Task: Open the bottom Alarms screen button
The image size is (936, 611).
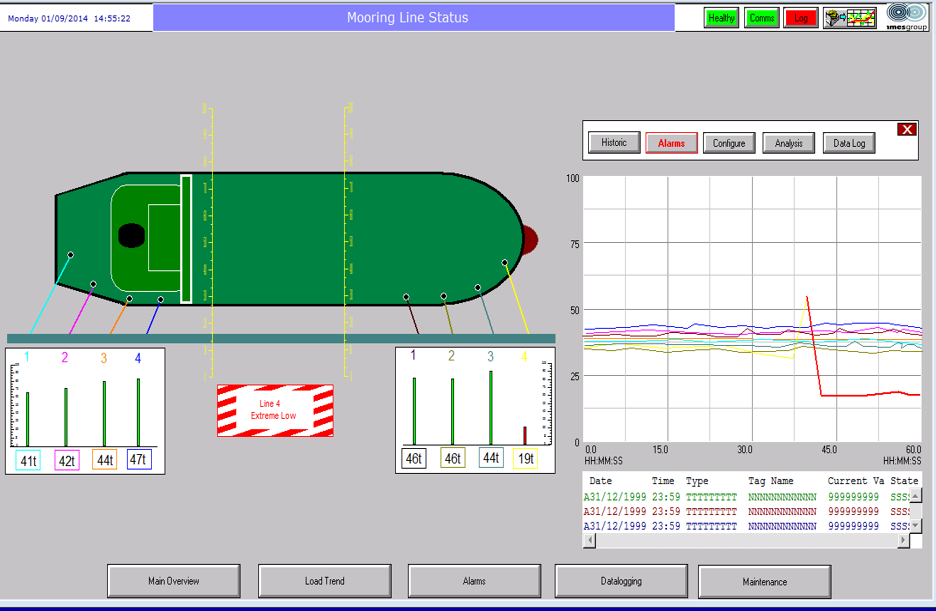Action: pyautogui.click(x=475, y=581)
